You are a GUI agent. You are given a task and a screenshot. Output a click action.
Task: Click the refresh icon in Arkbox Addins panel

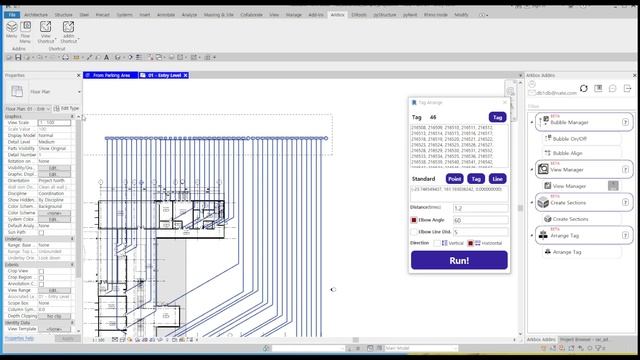pyautogui.click(x=584, y=89)
